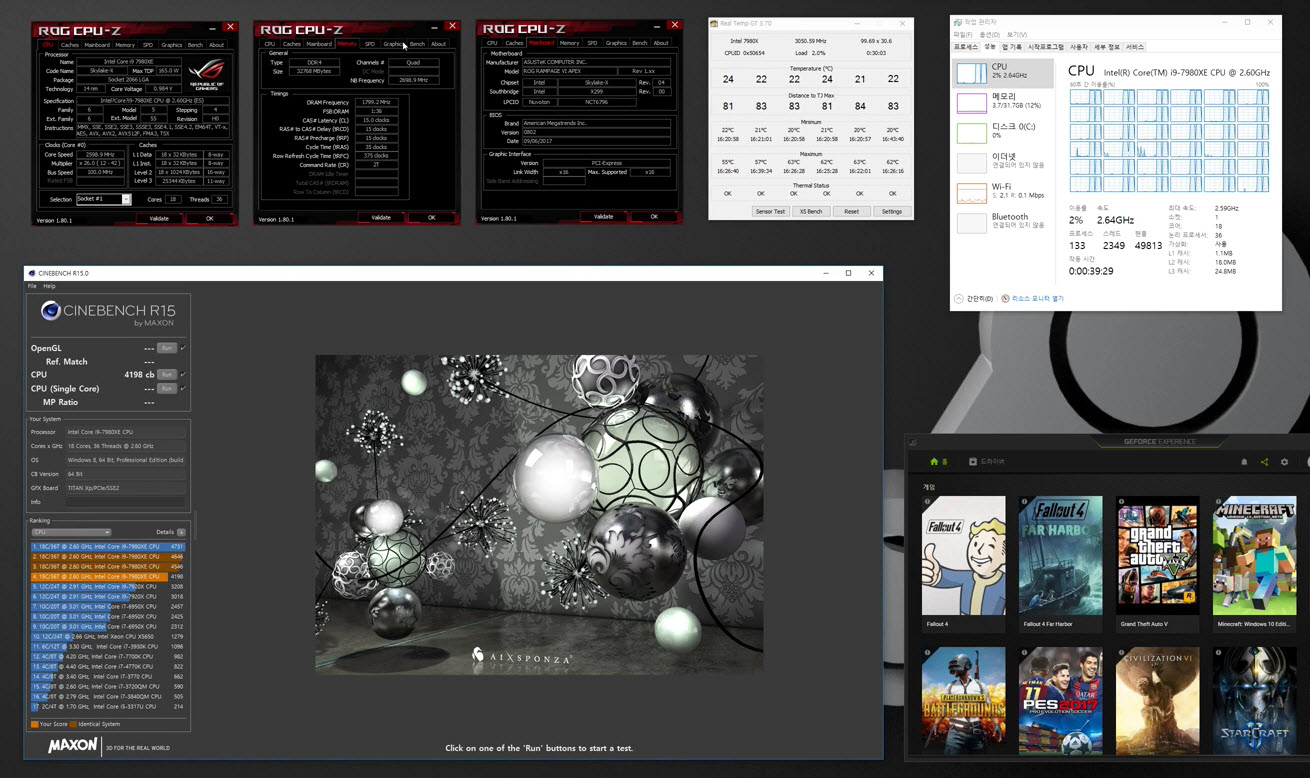Open the File menu in Task Manager
Image resolution: width=1310 pixels, height=778 pixels.
962,34
